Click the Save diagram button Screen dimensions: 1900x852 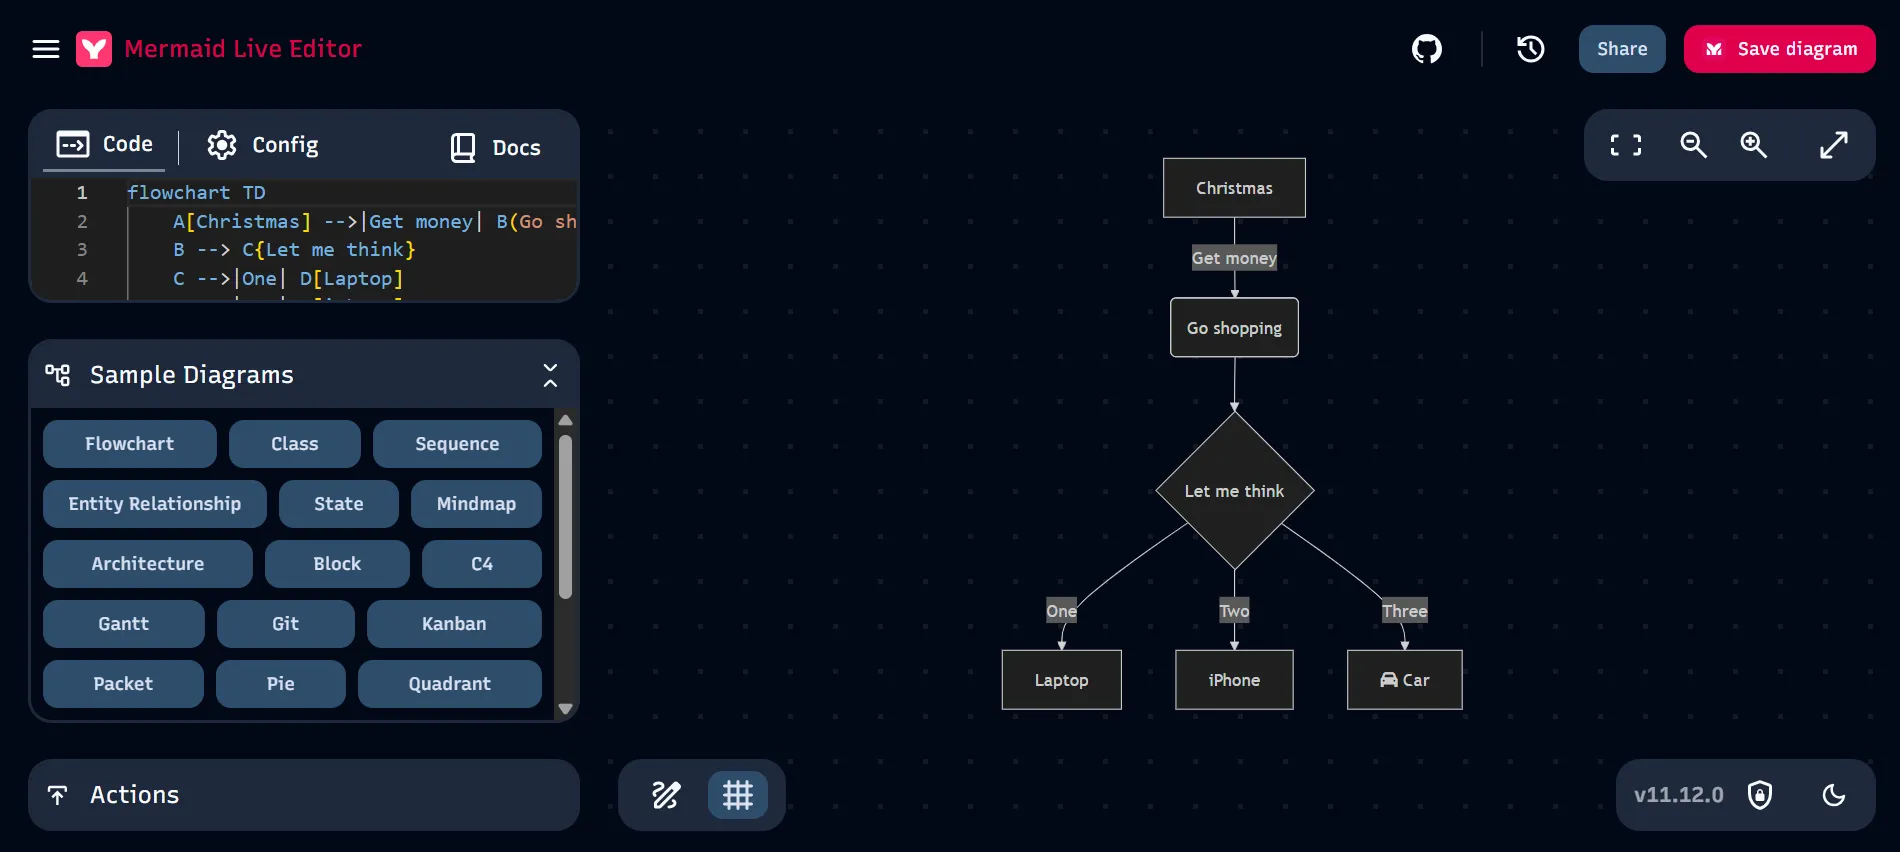(1780, 49)
